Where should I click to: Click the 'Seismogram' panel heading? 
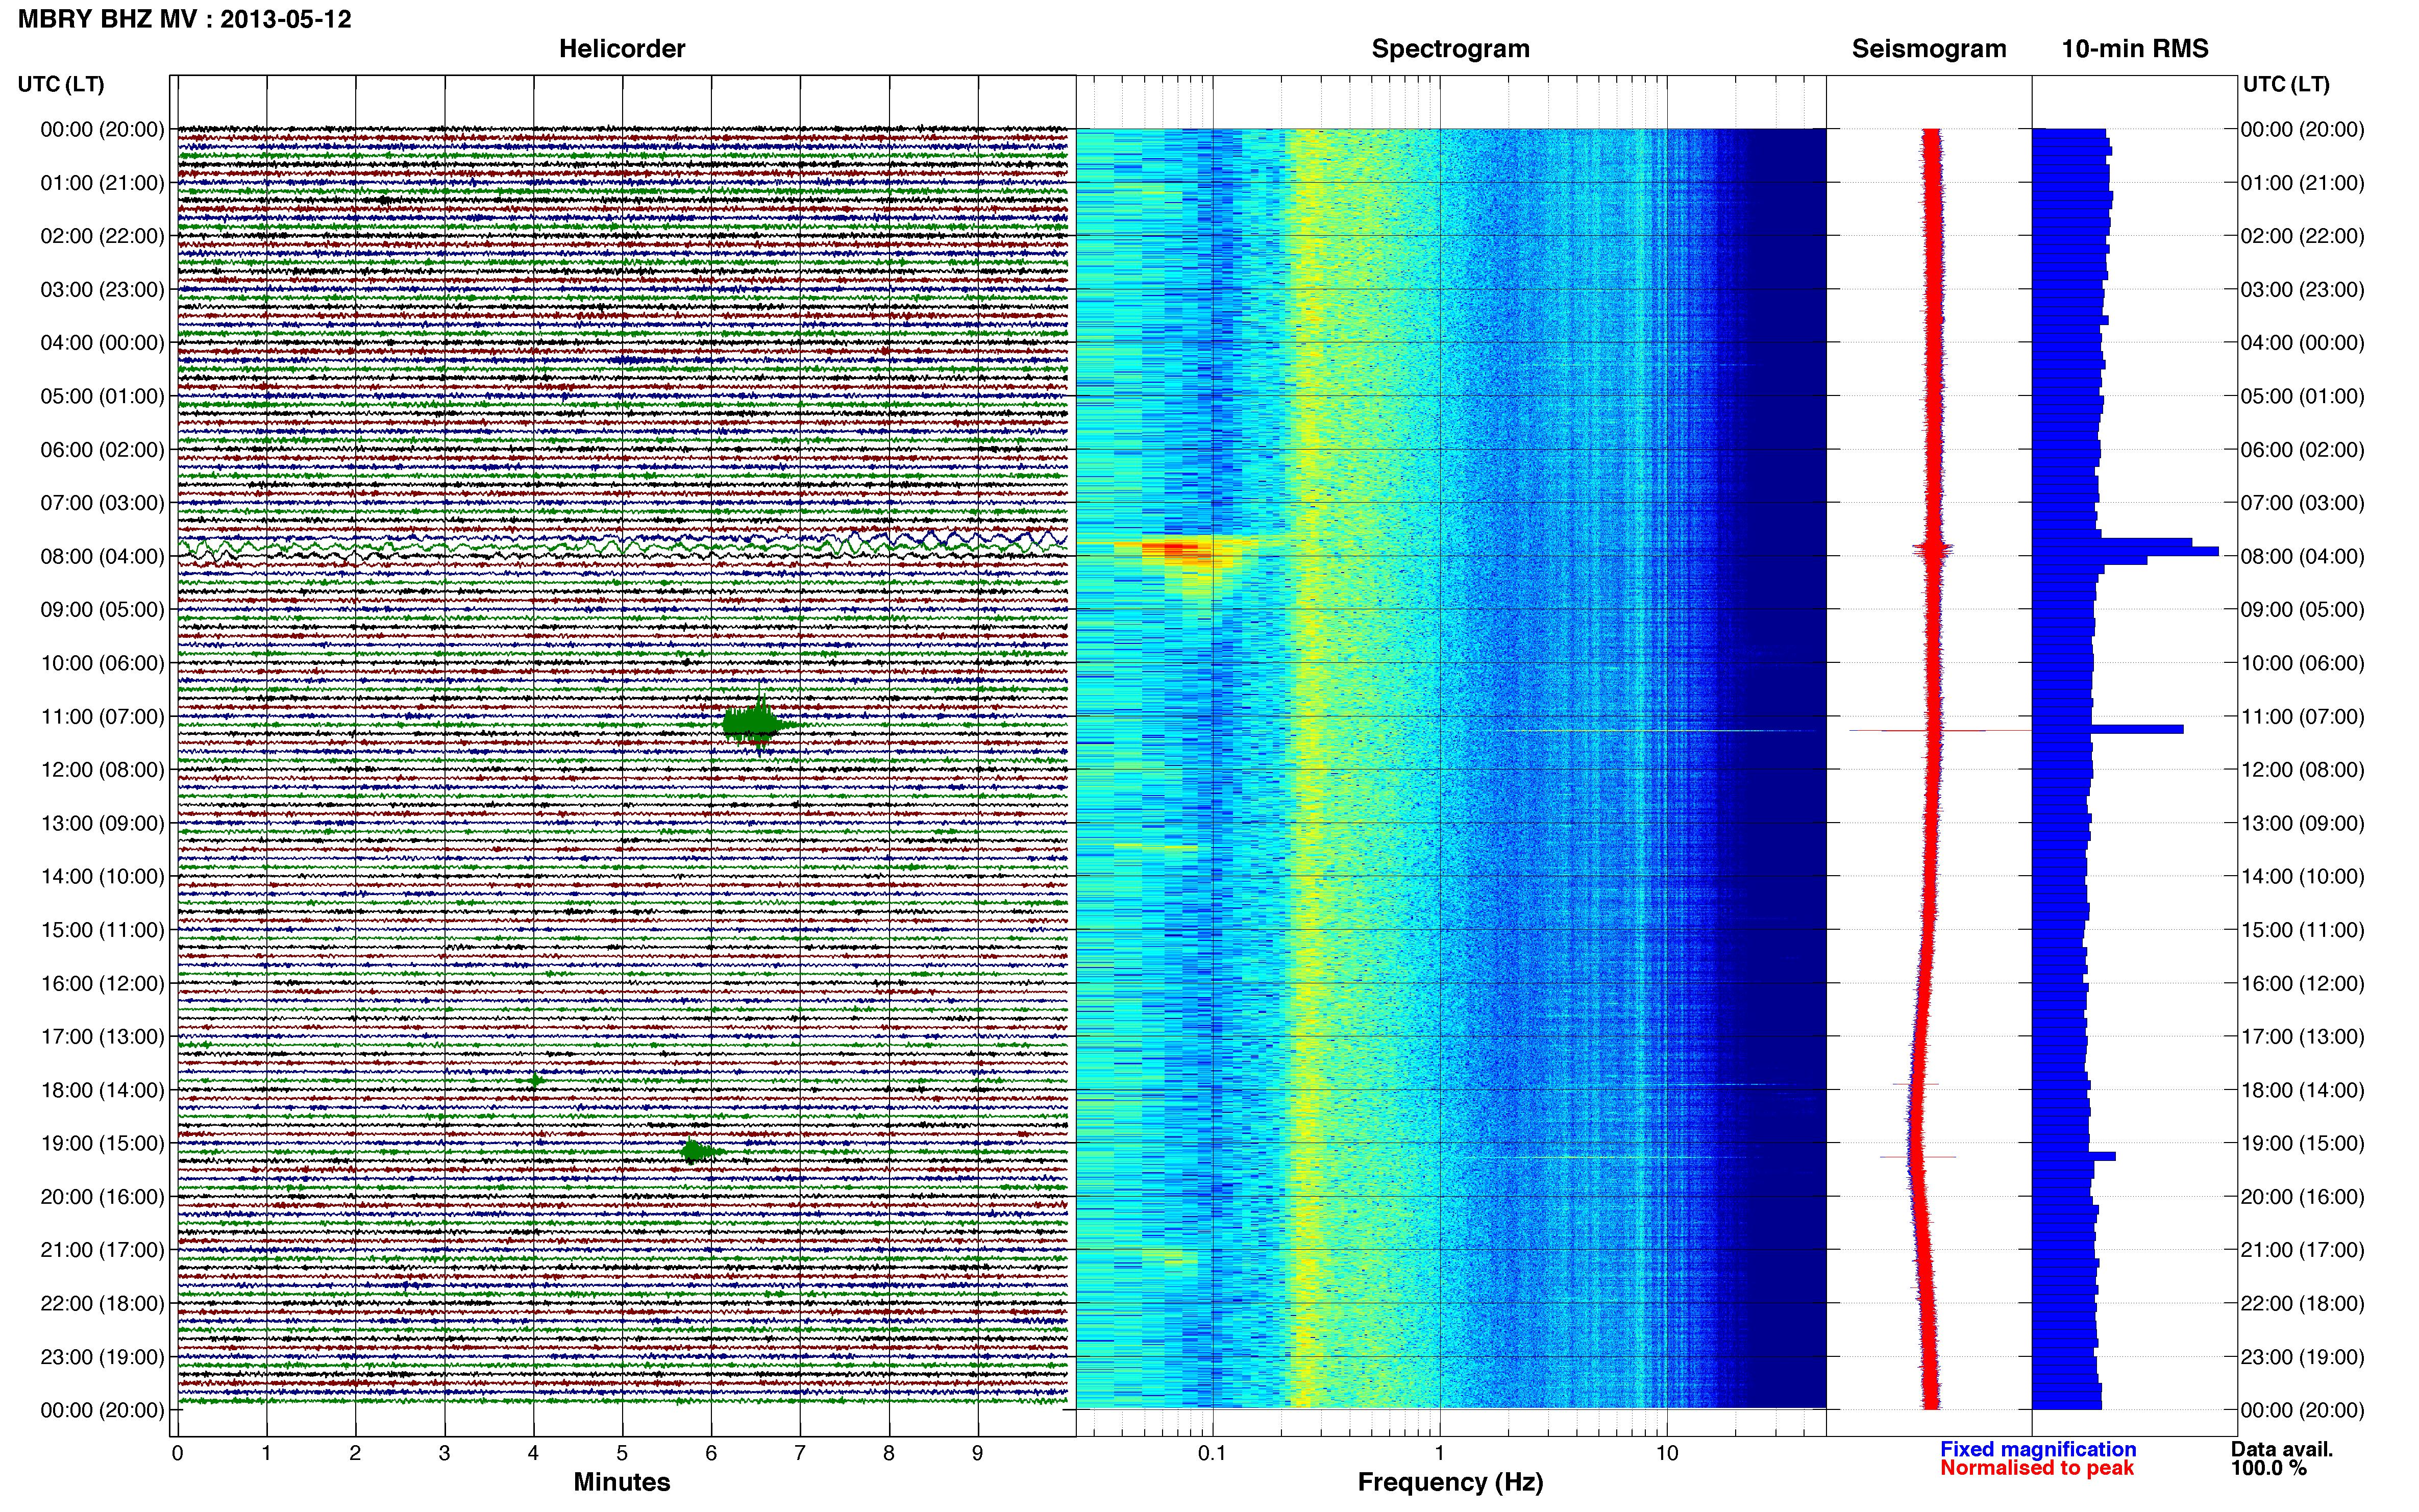click(x=1929, y=49)
